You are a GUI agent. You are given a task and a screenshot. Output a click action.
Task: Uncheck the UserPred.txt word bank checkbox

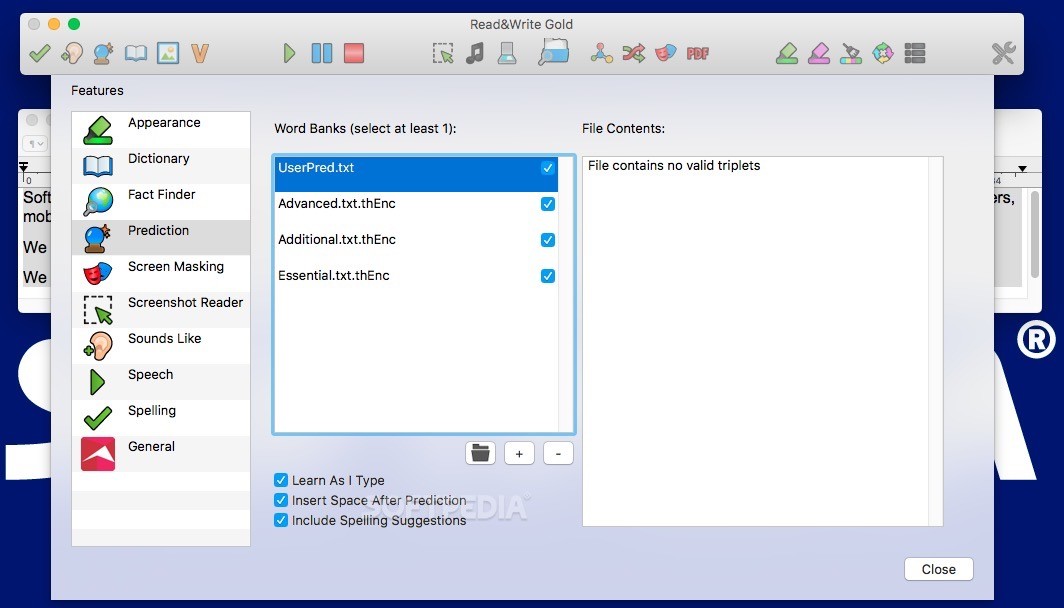click(x=548, y=168)
